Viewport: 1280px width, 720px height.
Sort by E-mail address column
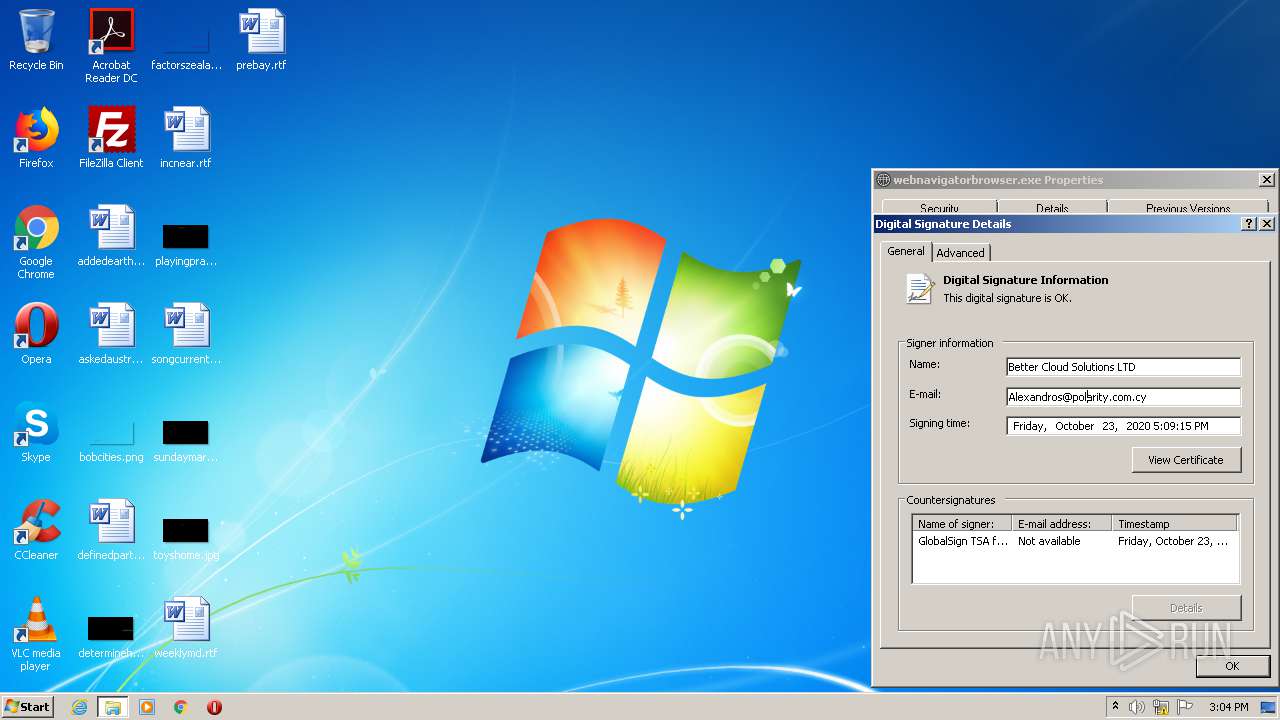1062,524
